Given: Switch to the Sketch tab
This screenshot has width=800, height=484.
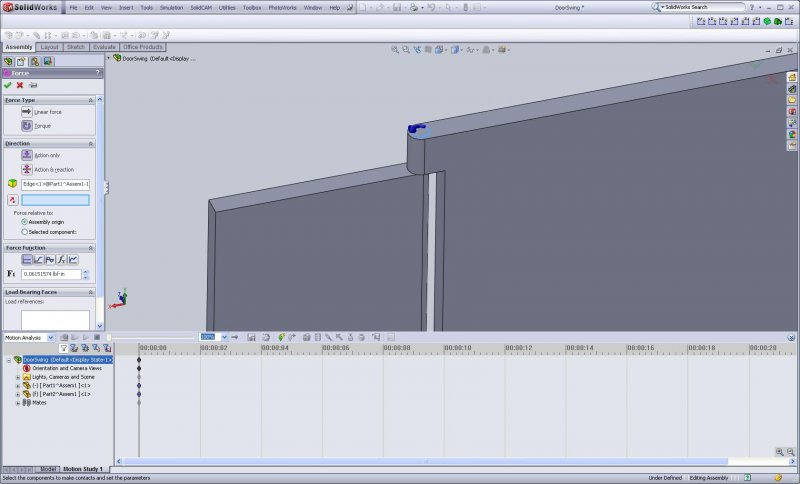Looking at the screenshot, I should 76,47.
